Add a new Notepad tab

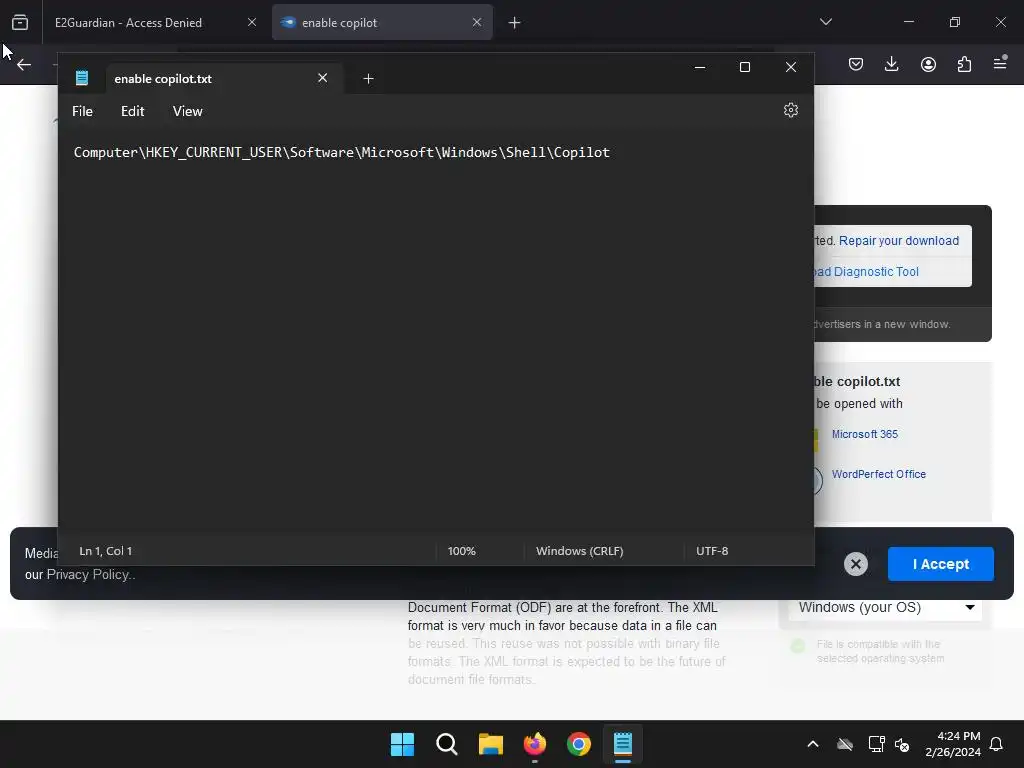[x=368, y=78]
